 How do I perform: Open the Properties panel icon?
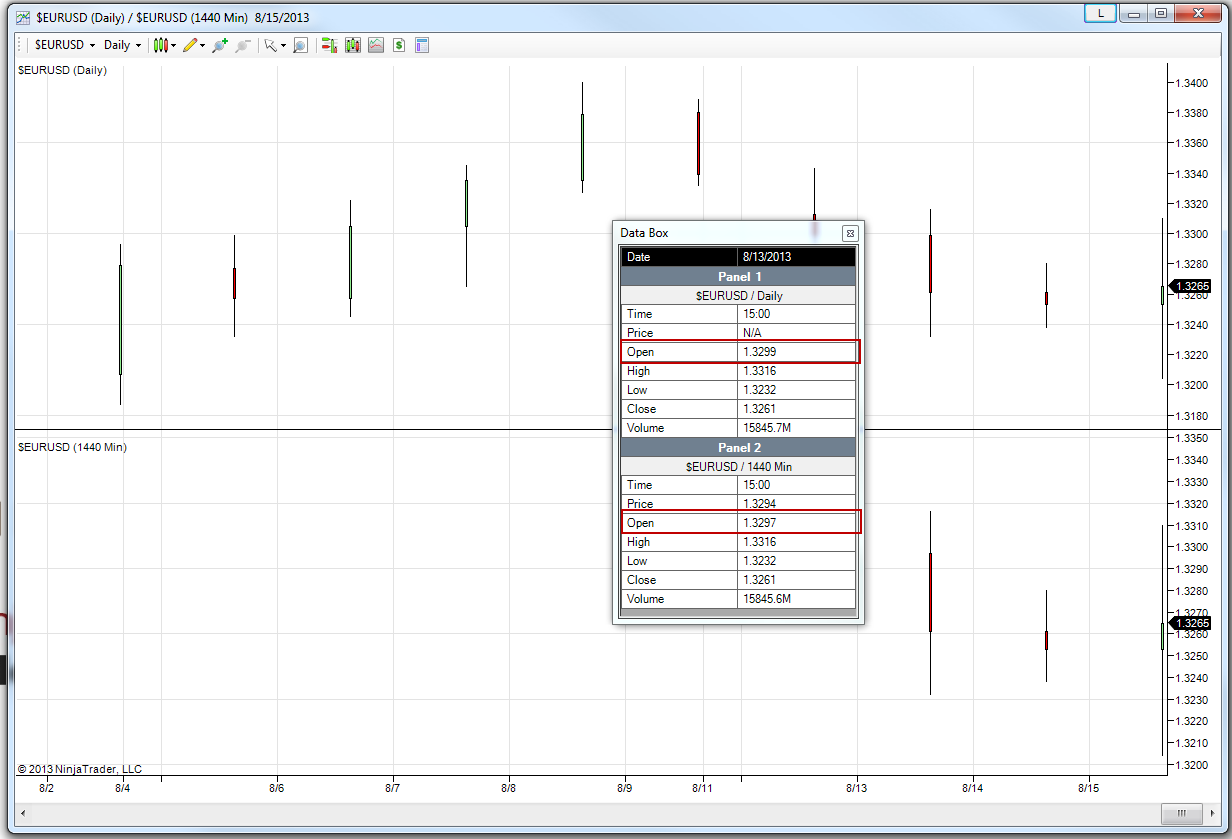coord(422,45)
